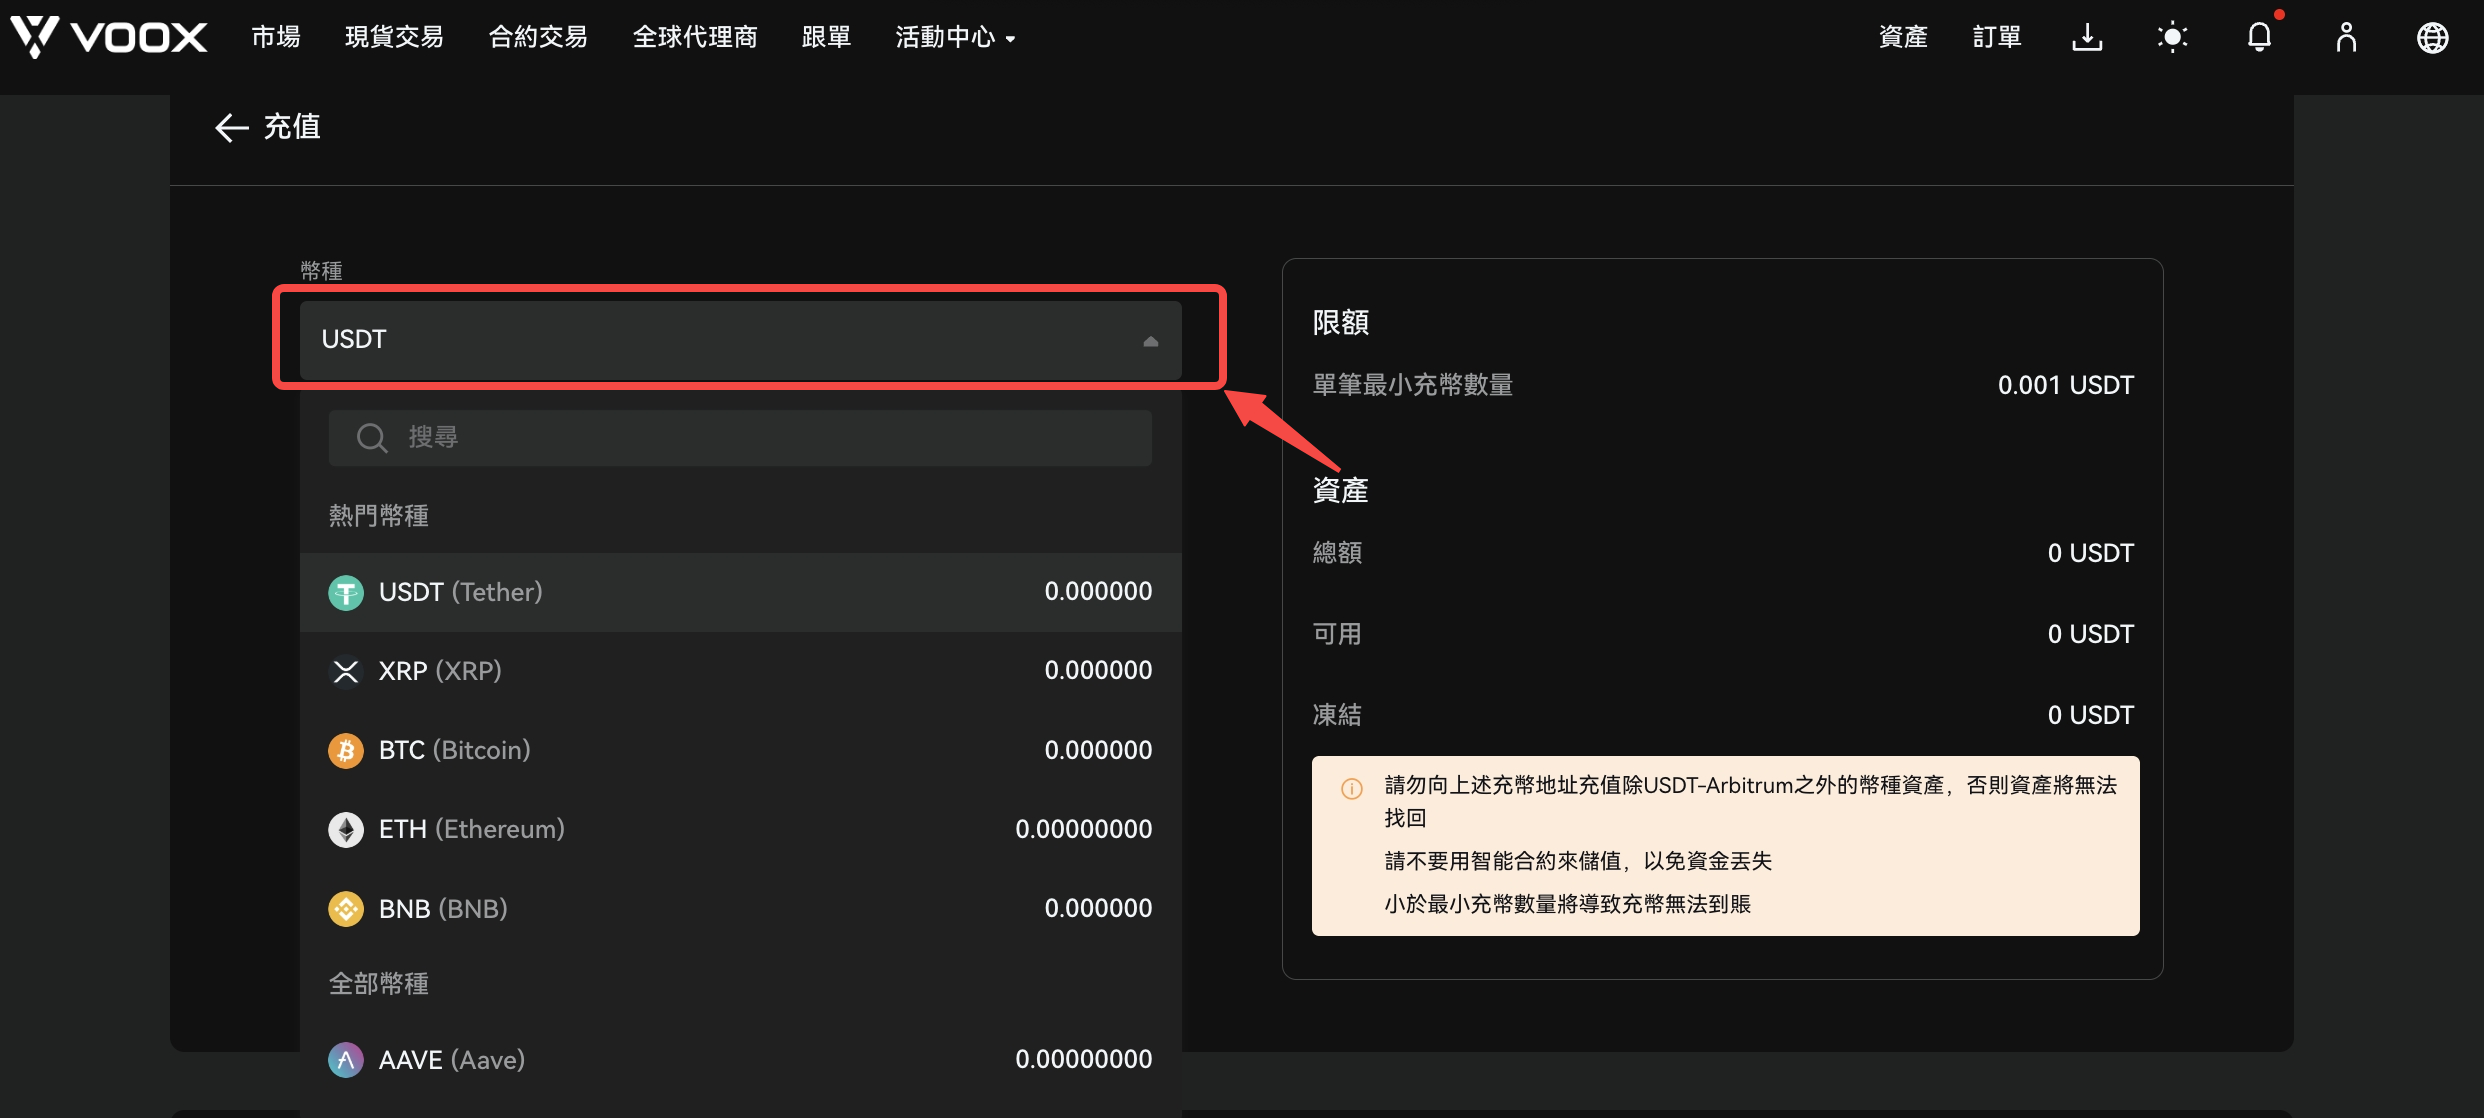Select AAVE (Aave) option
Image resolution: width=2484 pixels, height=1118 pixels.
click(741, 1060)
